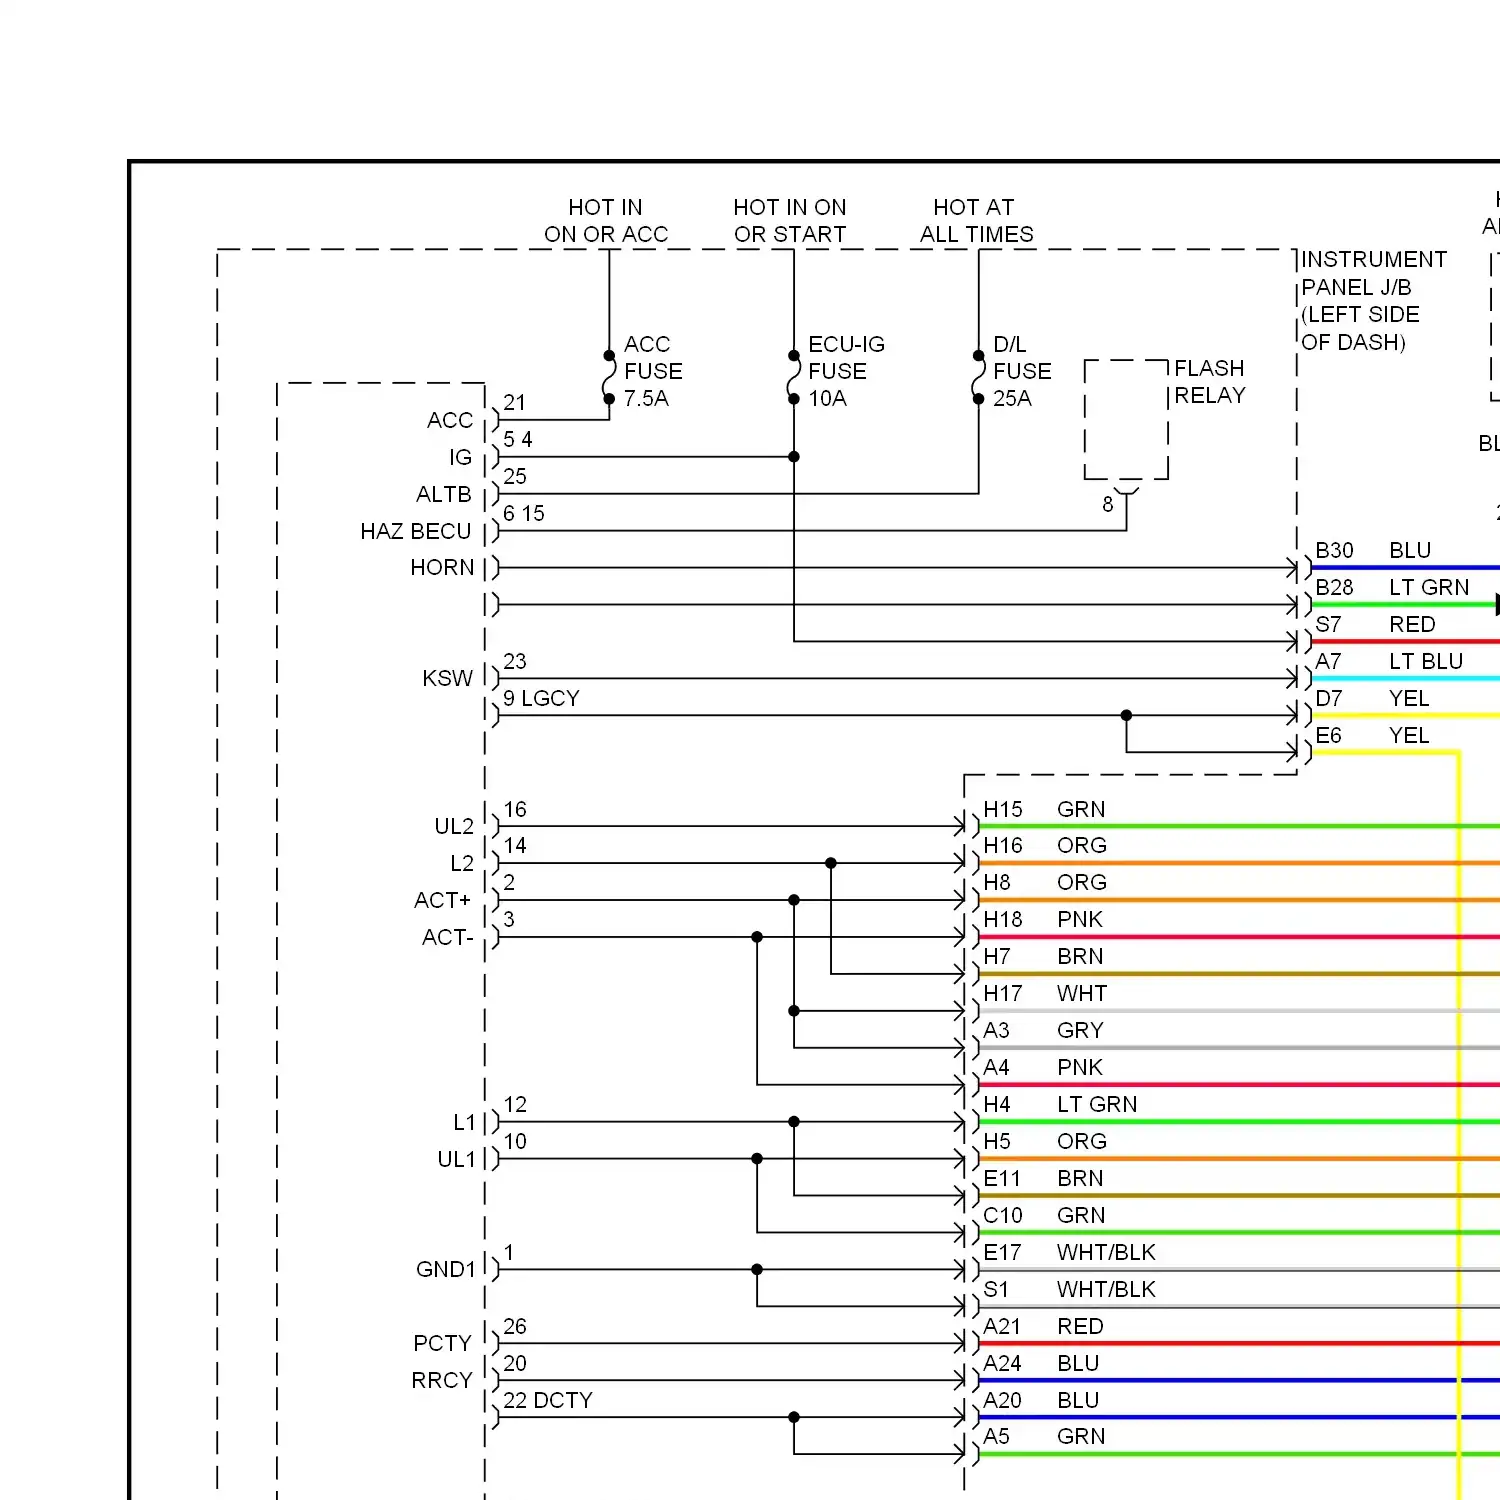Click the "PCTY" terminal name
The height and width of the screenshot is (1500, 1500).
(442, 1343)
